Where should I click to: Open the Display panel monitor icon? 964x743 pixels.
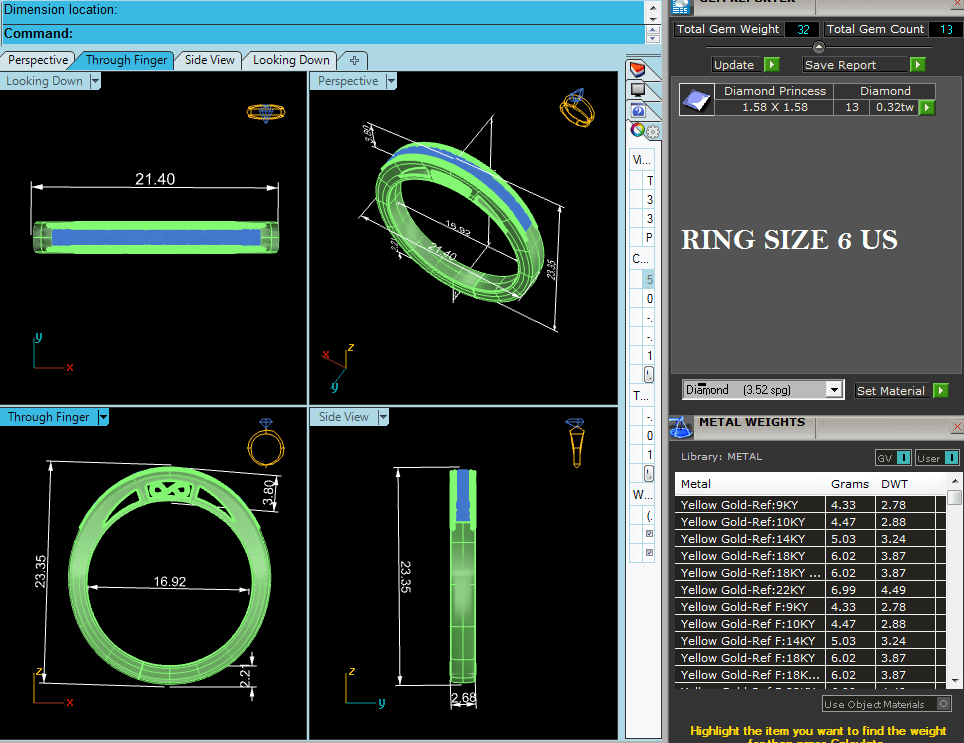coord(637,91)
